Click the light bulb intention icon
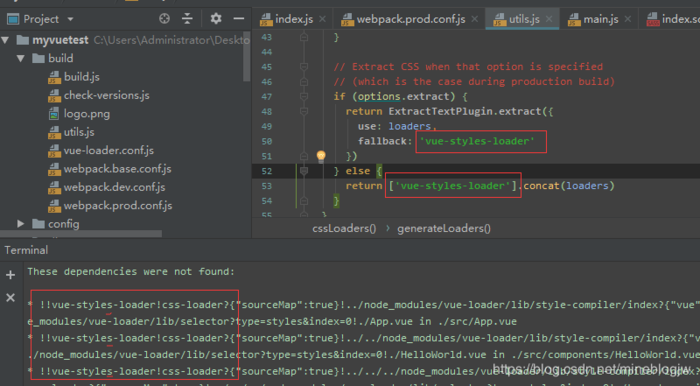This screenshot has width=700, height=386. coord(321,156)
